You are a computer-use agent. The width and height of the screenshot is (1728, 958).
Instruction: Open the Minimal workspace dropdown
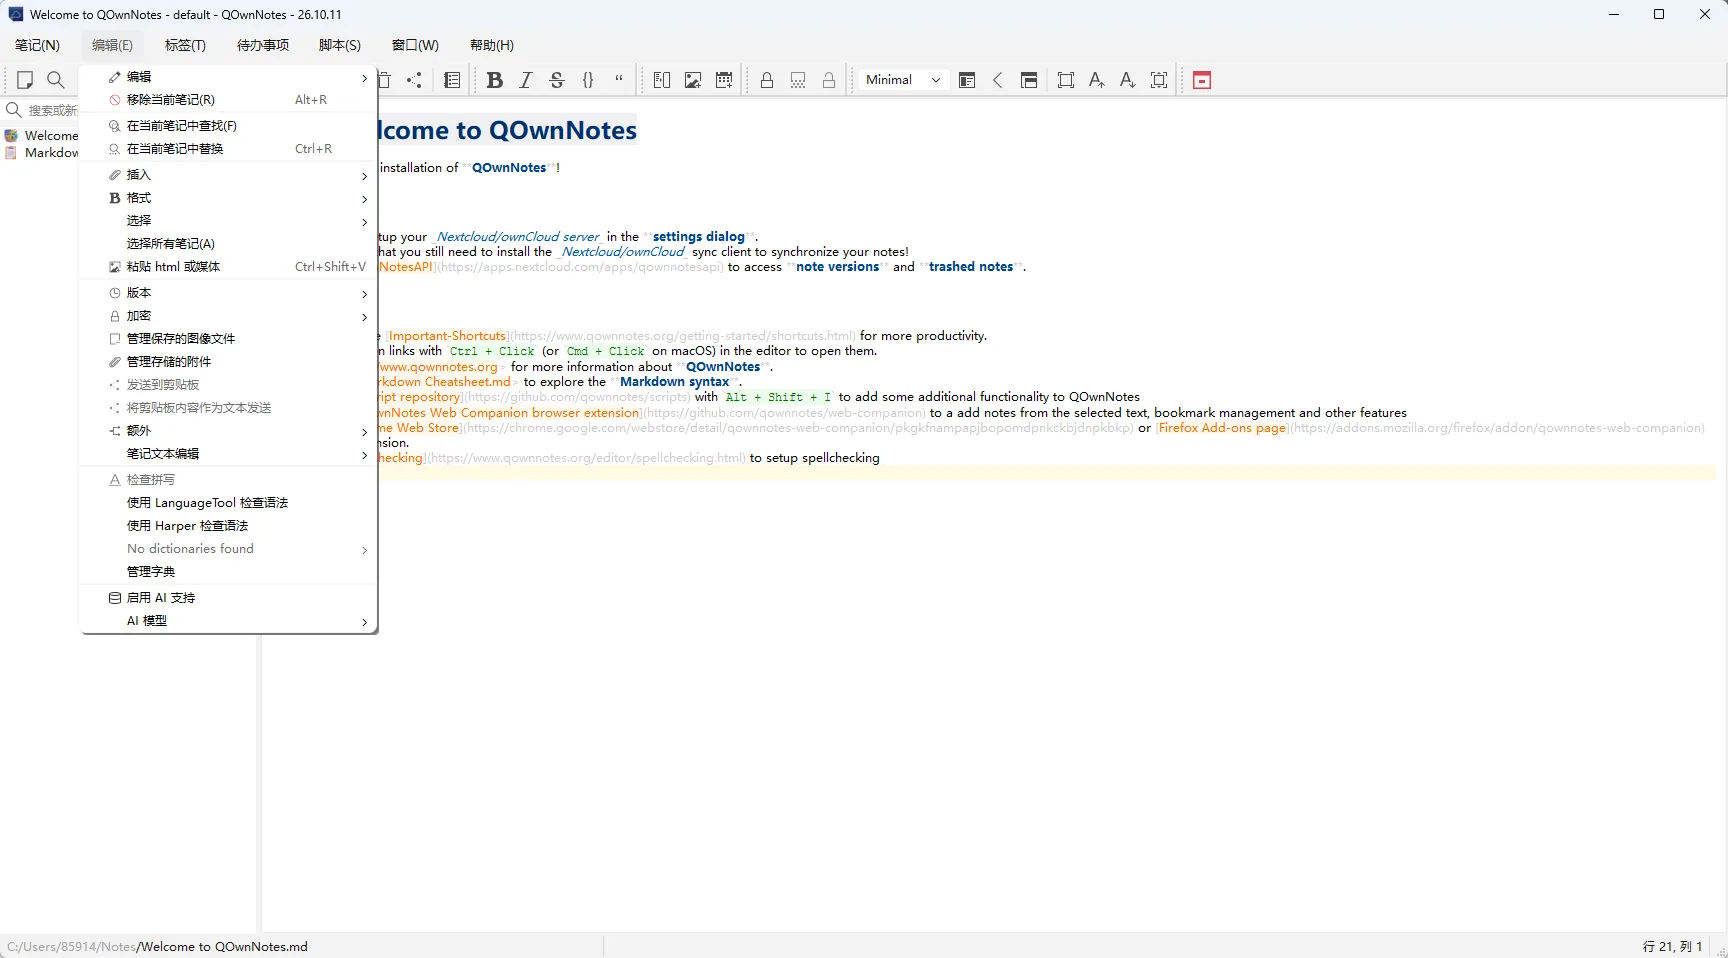coord(904,80)
